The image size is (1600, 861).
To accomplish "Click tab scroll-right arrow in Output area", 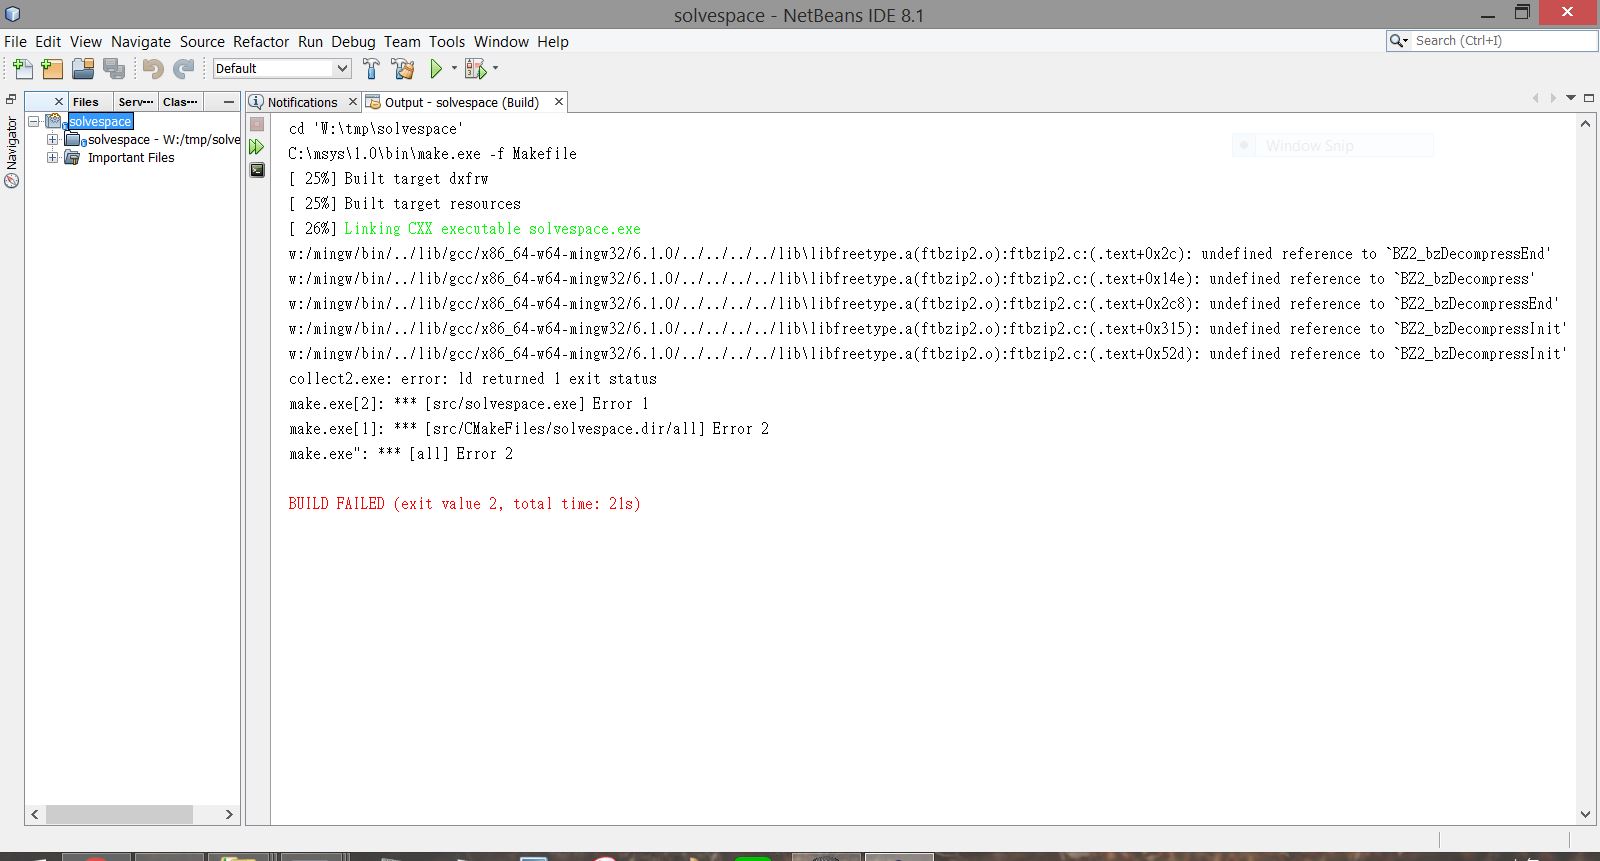I will pos(1553,98).
